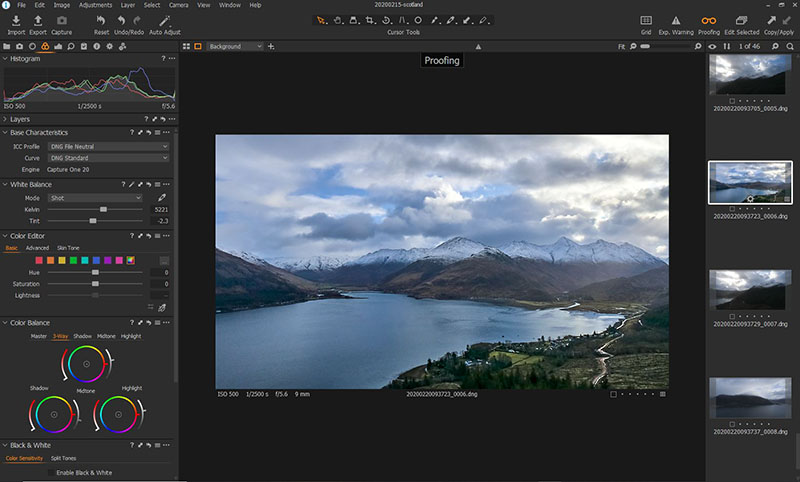Screen dimensions: 800x482
Task: Pick the White Balance eyedropper
Action: [162, 198]
